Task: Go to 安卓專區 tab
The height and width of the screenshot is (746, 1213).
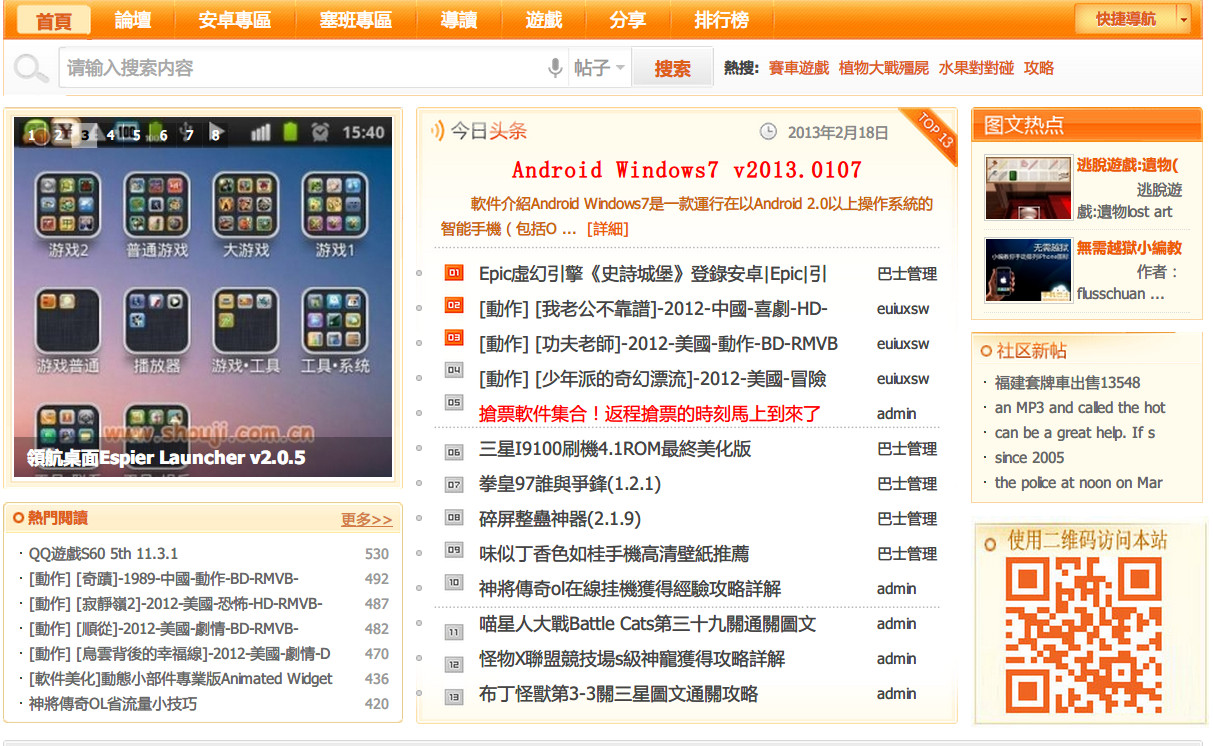Action: point(235,20)
